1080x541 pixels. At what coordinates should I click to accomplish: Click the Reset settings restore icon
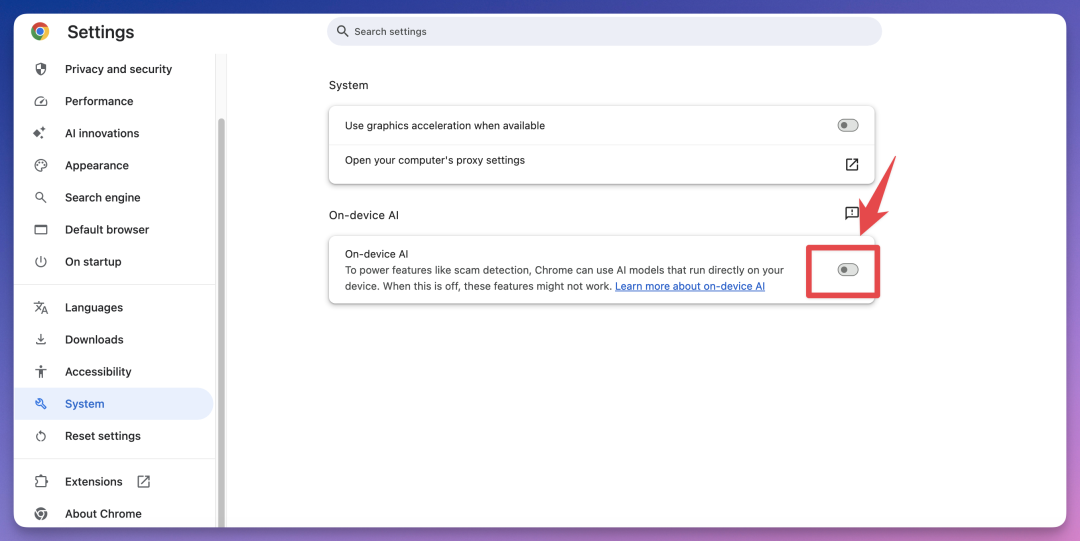41,436
